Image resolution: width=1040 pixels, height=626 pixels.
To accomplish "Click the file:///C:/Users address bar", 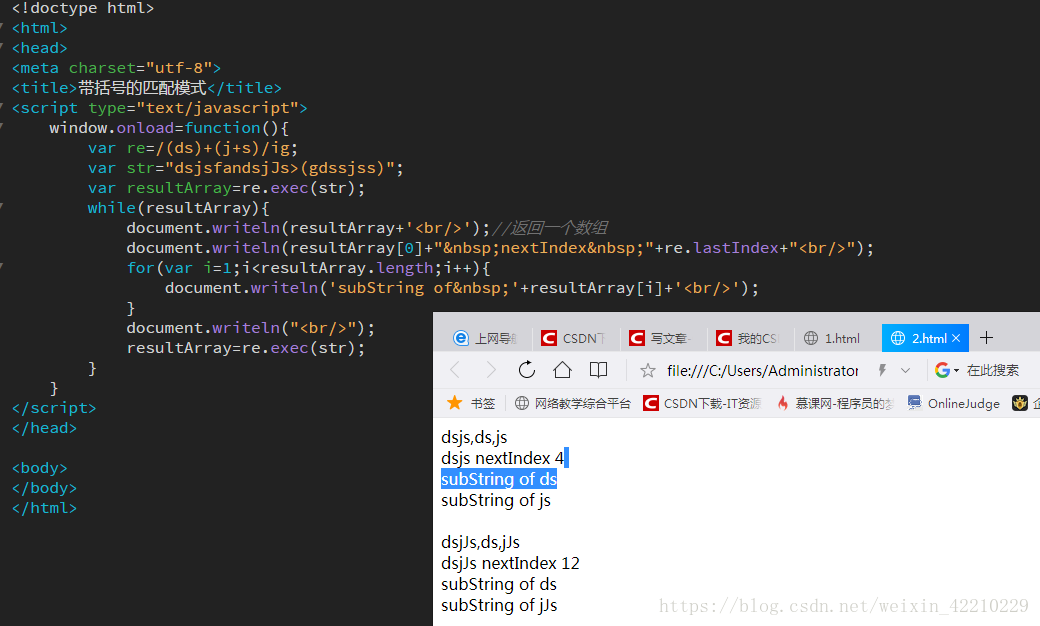I will [762, 370].
